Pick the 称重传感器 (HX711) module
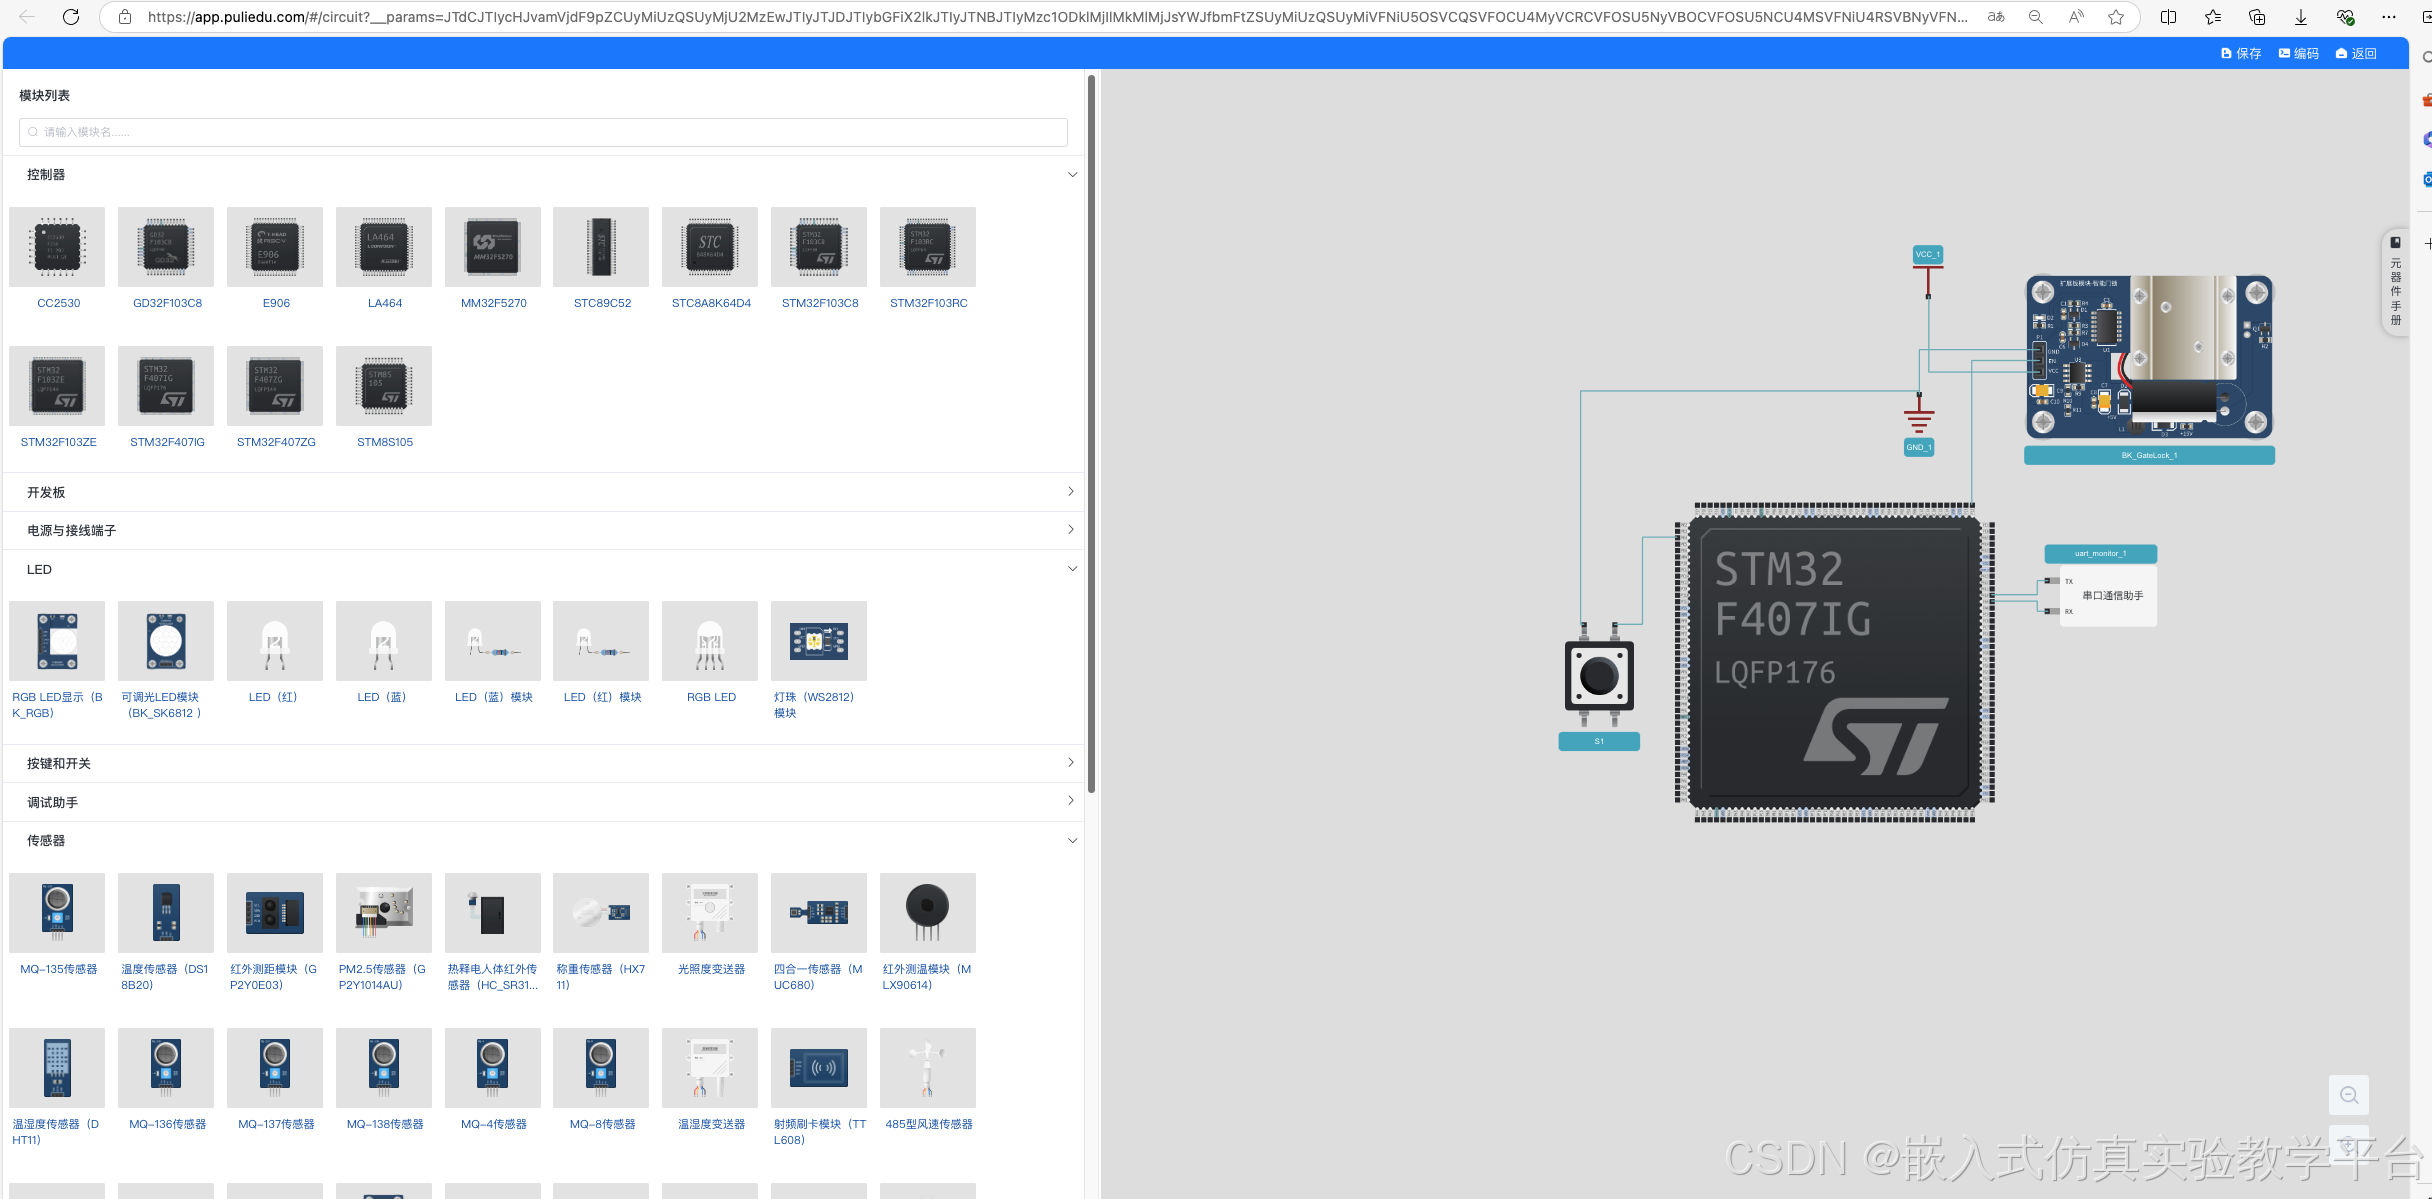The height and width of the screenshot is (1199, 2432). (x=601, y=913)
